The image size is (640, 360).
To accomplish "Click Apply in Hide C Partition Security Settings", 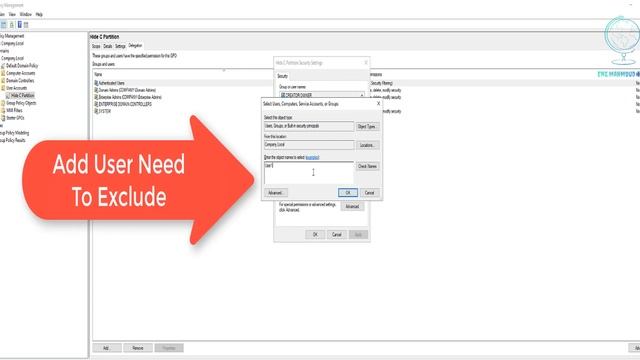I will [358, 235].
